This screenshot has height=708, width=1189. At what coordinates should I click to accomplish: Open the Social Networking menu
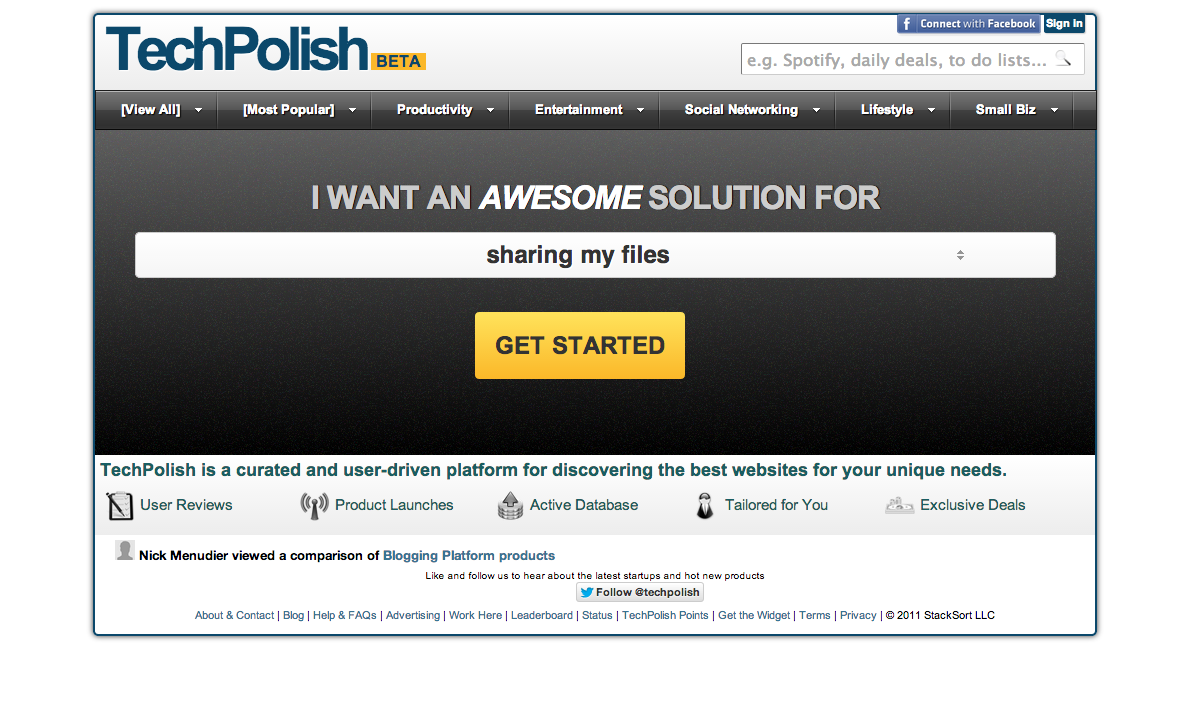coord(748,110)
